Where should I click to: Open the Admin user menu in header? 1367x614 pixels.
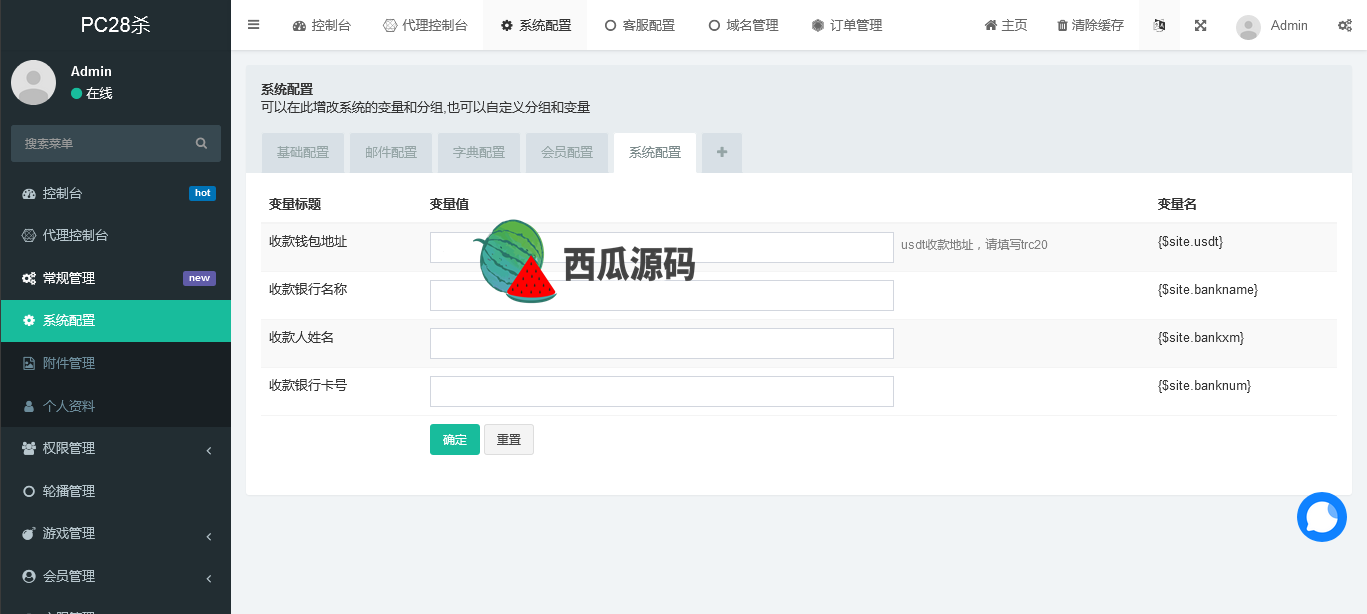[x=1272, y=25]
